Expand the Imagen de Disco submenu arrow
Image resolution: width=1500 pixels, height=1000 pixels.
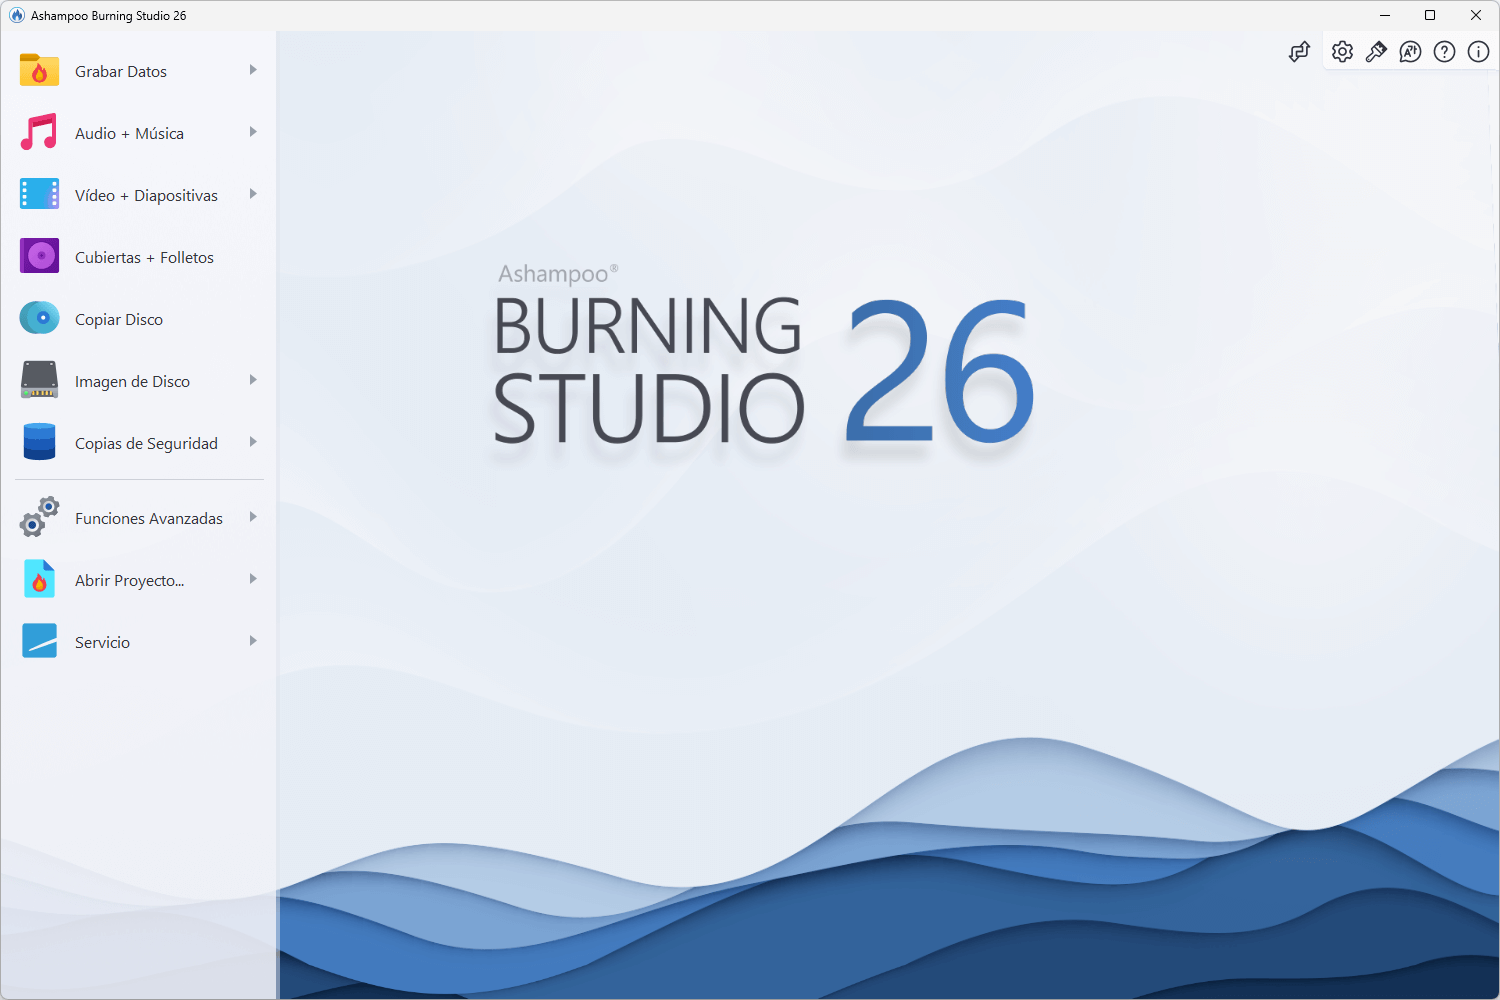(253, 380)
